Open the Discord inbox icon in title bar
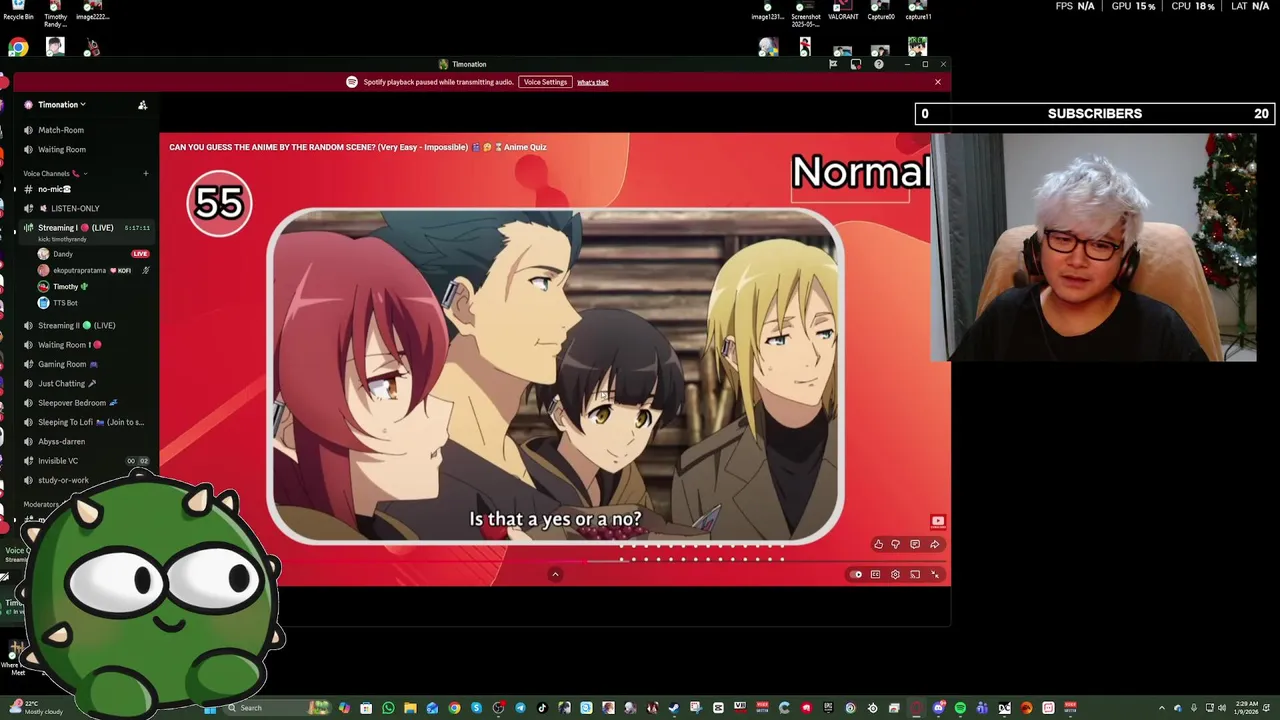Screen dimensions: 1280x720 point(855,64)
